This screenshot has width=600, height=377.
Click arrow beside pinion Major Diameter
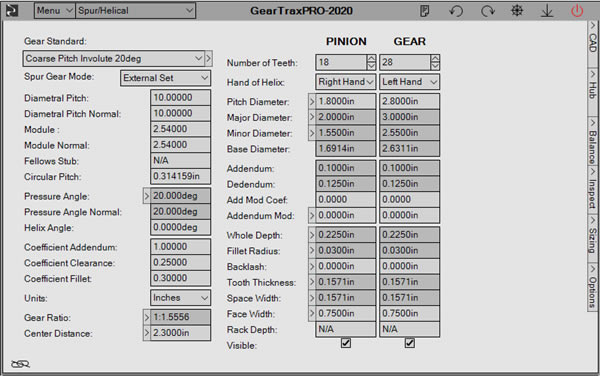(312, 117)
